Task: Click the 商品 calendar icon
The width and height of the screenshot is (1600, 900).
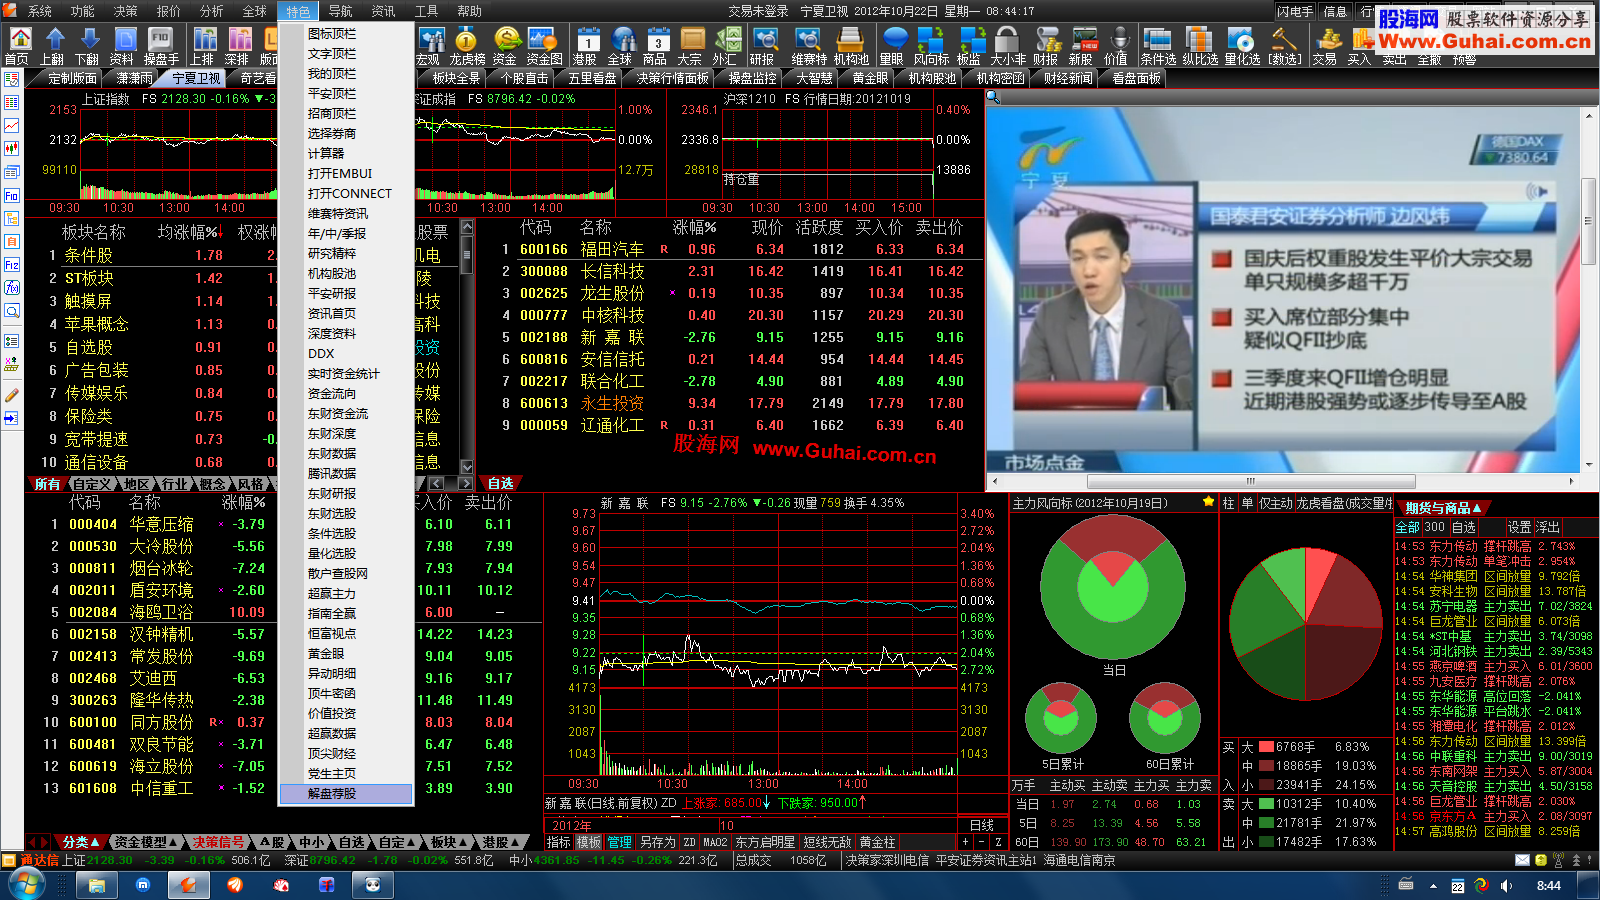Action: 655,46
